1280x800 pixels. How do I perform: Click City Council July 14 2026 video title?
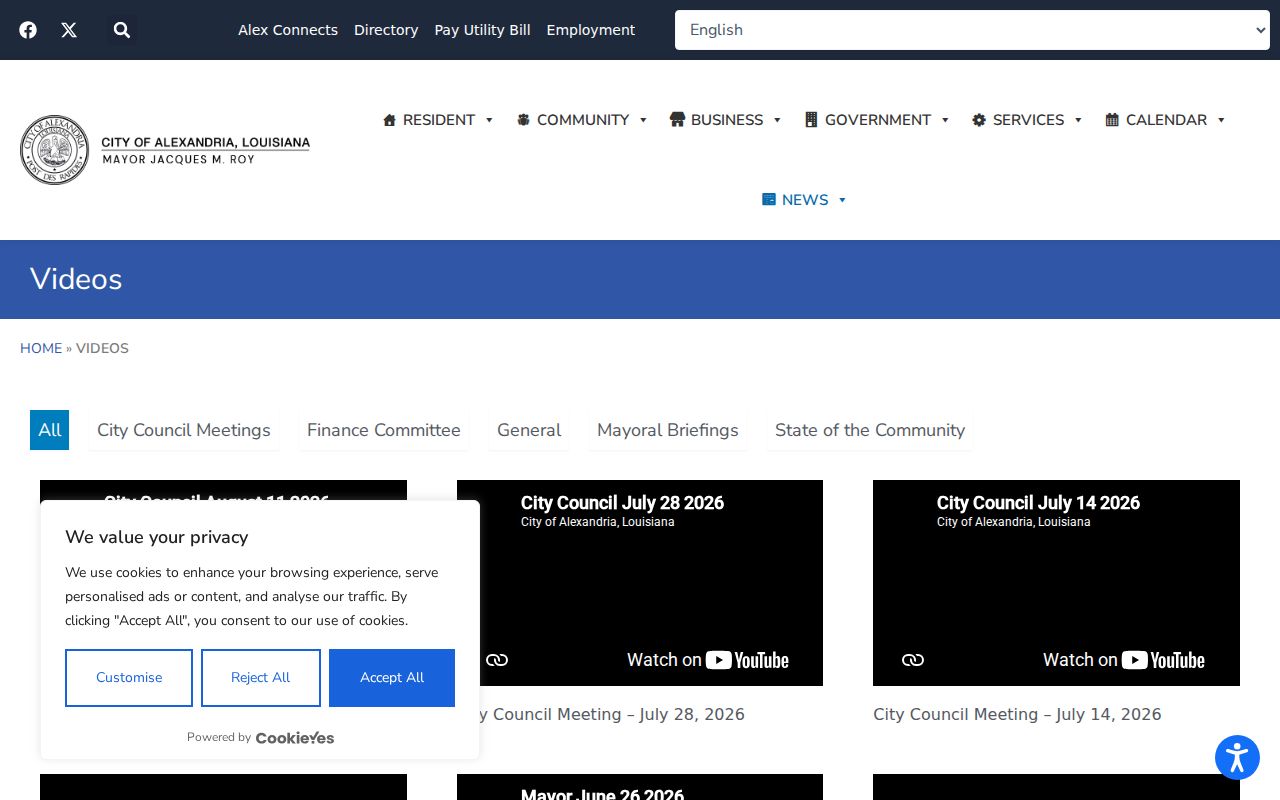tap(1038, 503)
